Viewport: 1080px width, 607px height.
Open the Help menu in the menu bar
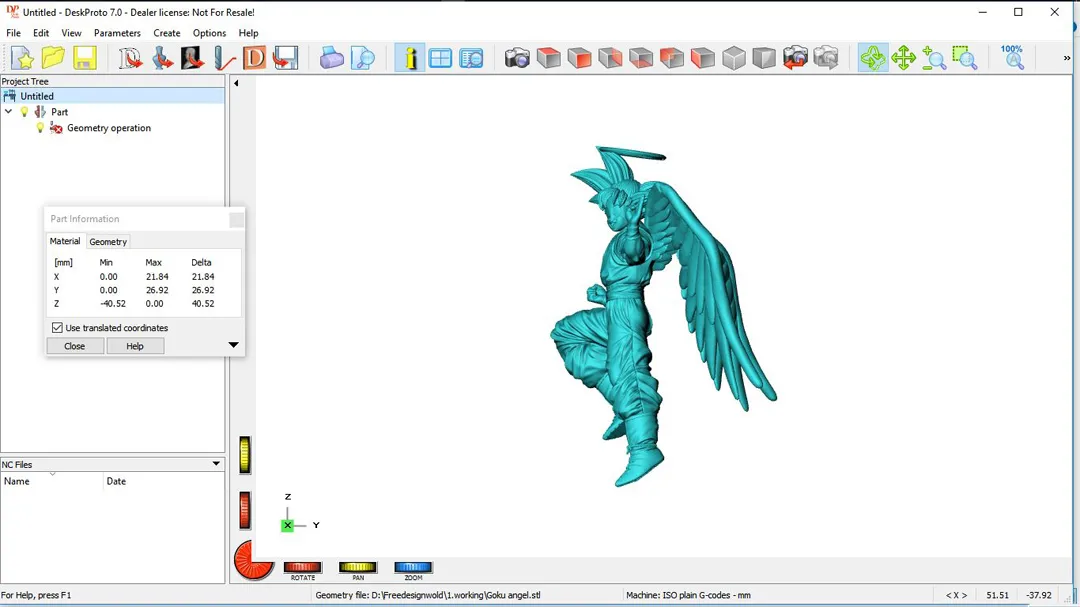click(x=249, y=33)
